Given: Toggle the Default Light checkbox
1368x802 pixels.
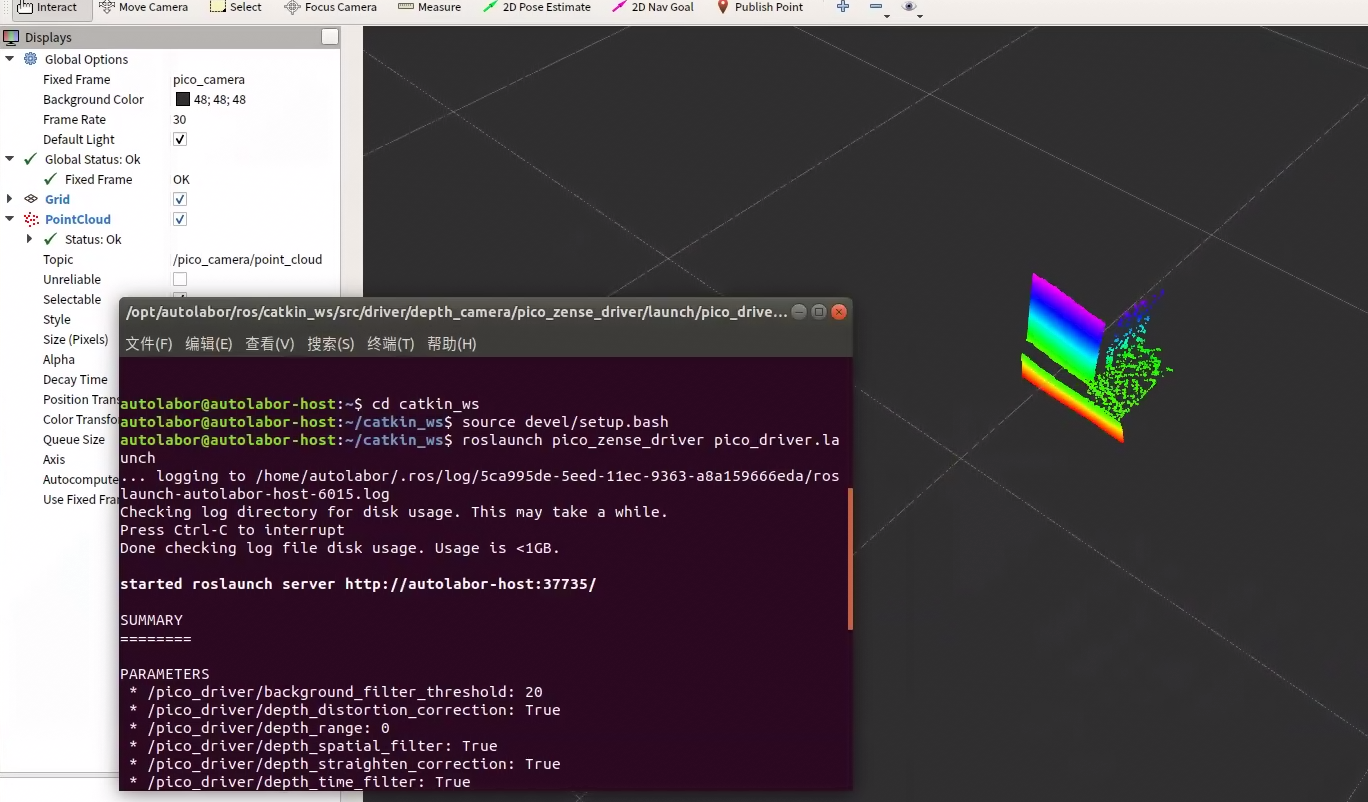Looking at the screenshot, I should tap(180, 139).
